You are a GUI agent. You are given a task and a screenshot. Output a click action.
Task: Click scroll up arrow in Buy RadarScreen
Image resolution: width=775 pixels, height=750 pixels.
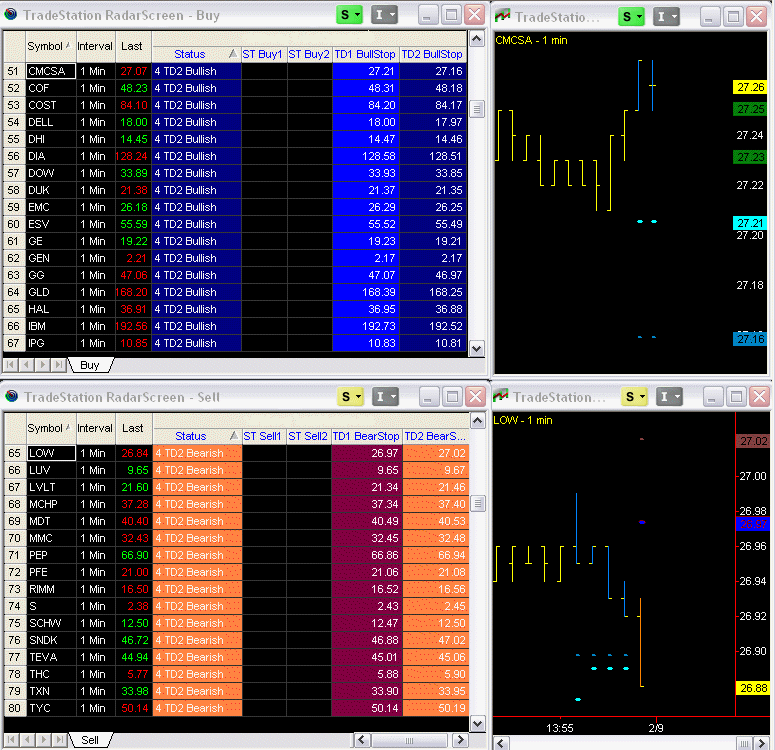click(476, 39)
